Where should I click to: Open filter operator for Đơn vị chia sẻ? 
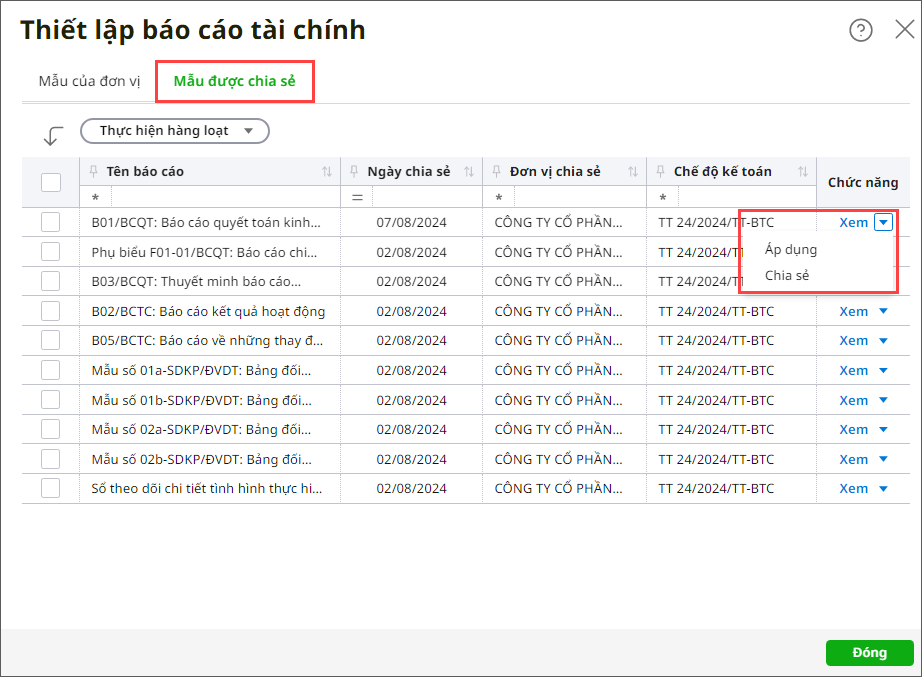coord(499,197)
